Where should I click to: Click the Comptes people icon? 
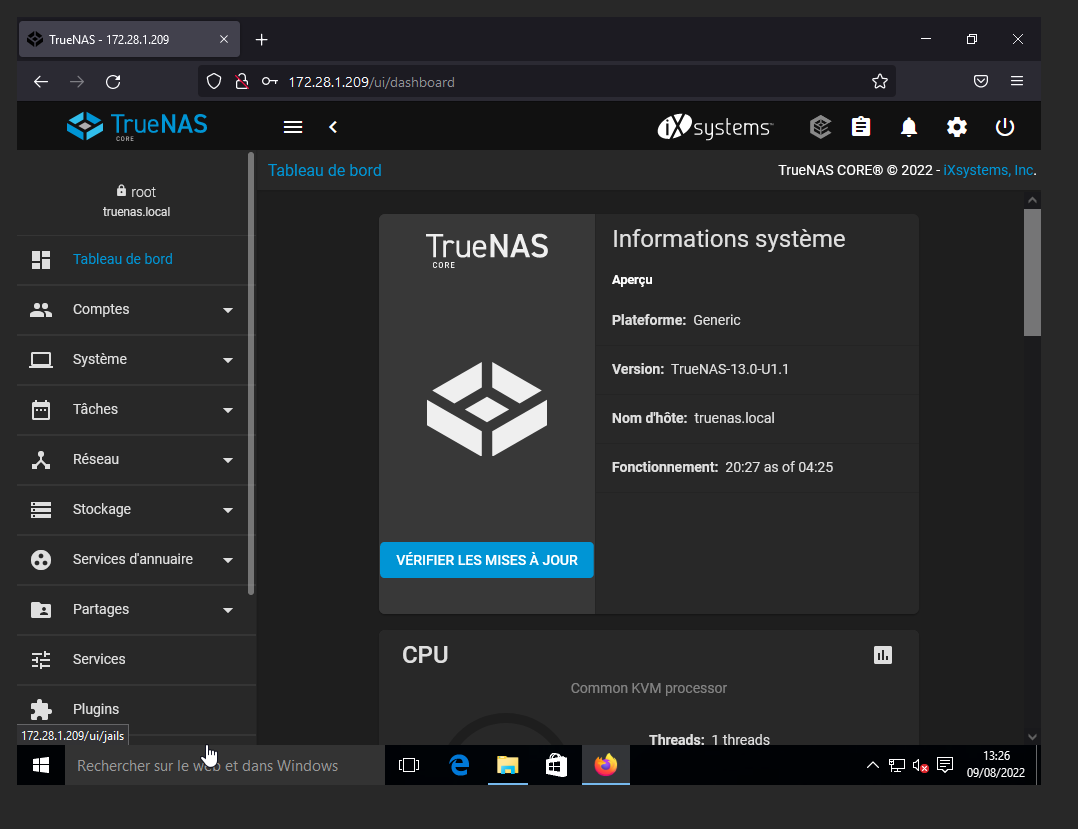41,310
